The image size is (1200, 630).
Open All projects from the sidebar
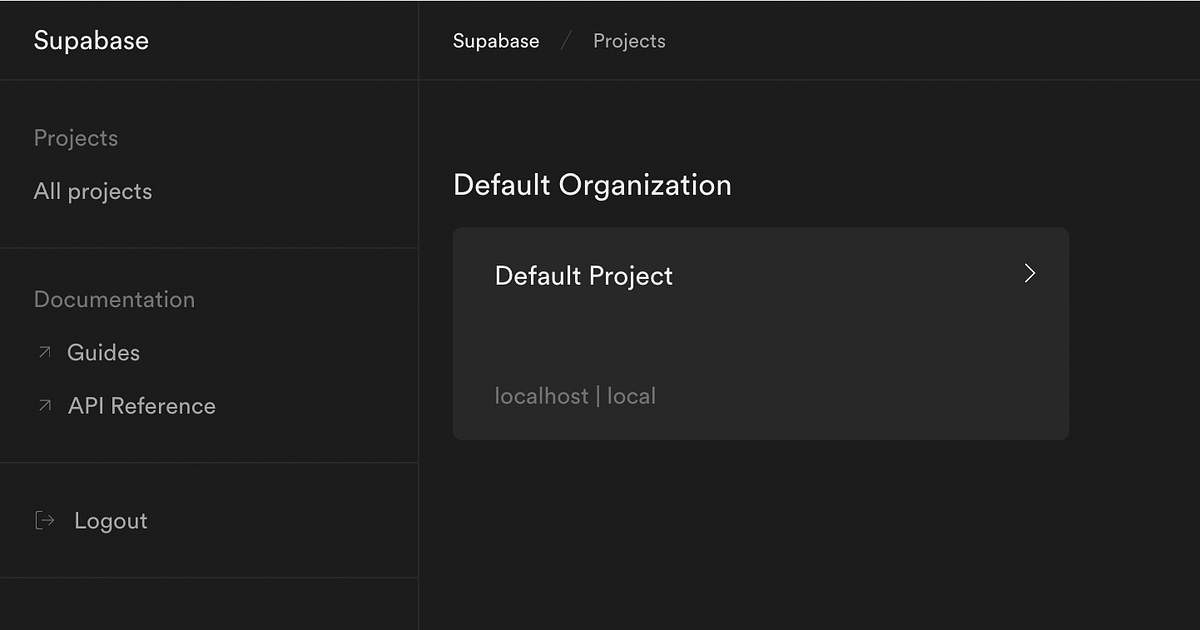tap(93, 191)
